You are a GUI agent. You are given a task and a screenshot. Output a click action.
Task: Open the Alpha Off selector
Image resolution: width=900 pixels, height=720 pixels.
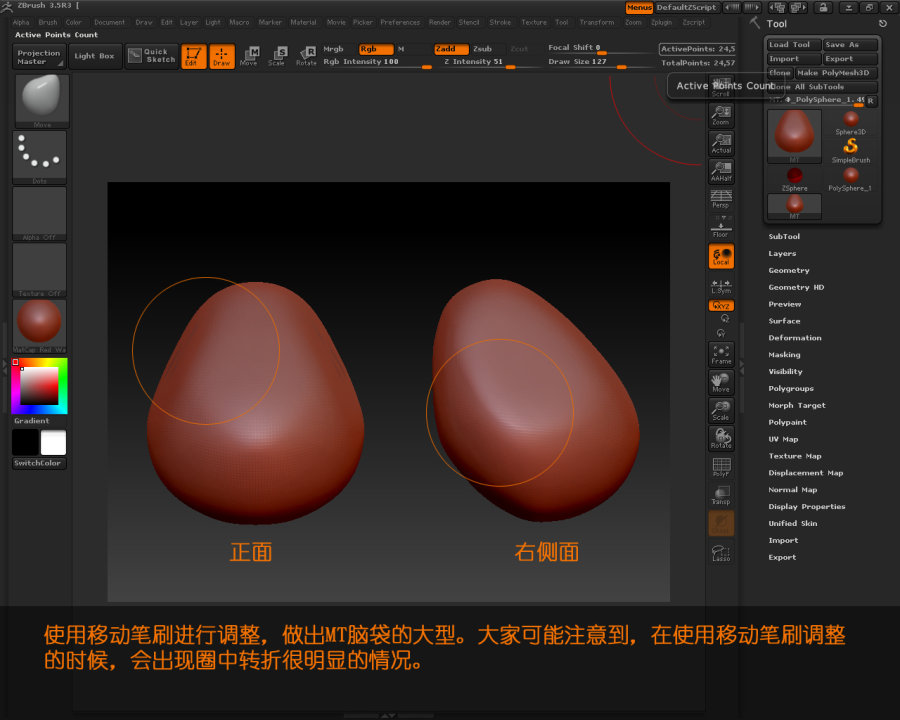tap(40, 213)
